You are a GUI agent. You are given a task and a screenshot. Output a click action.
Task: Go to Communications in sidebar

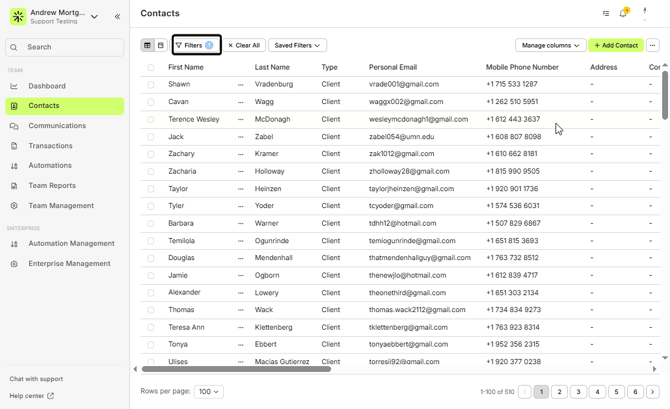pos(57,126)
